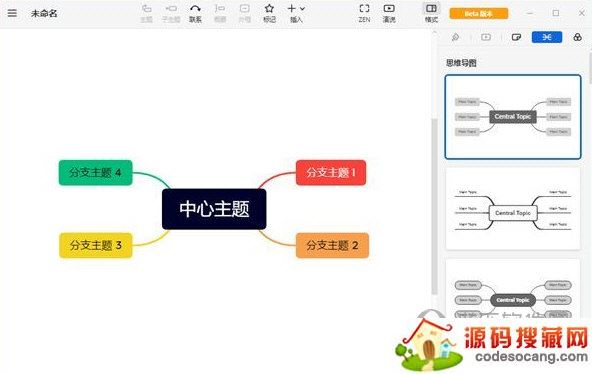Toggle the 格式 format panel

pyautogui.click(x=431, y=13)
